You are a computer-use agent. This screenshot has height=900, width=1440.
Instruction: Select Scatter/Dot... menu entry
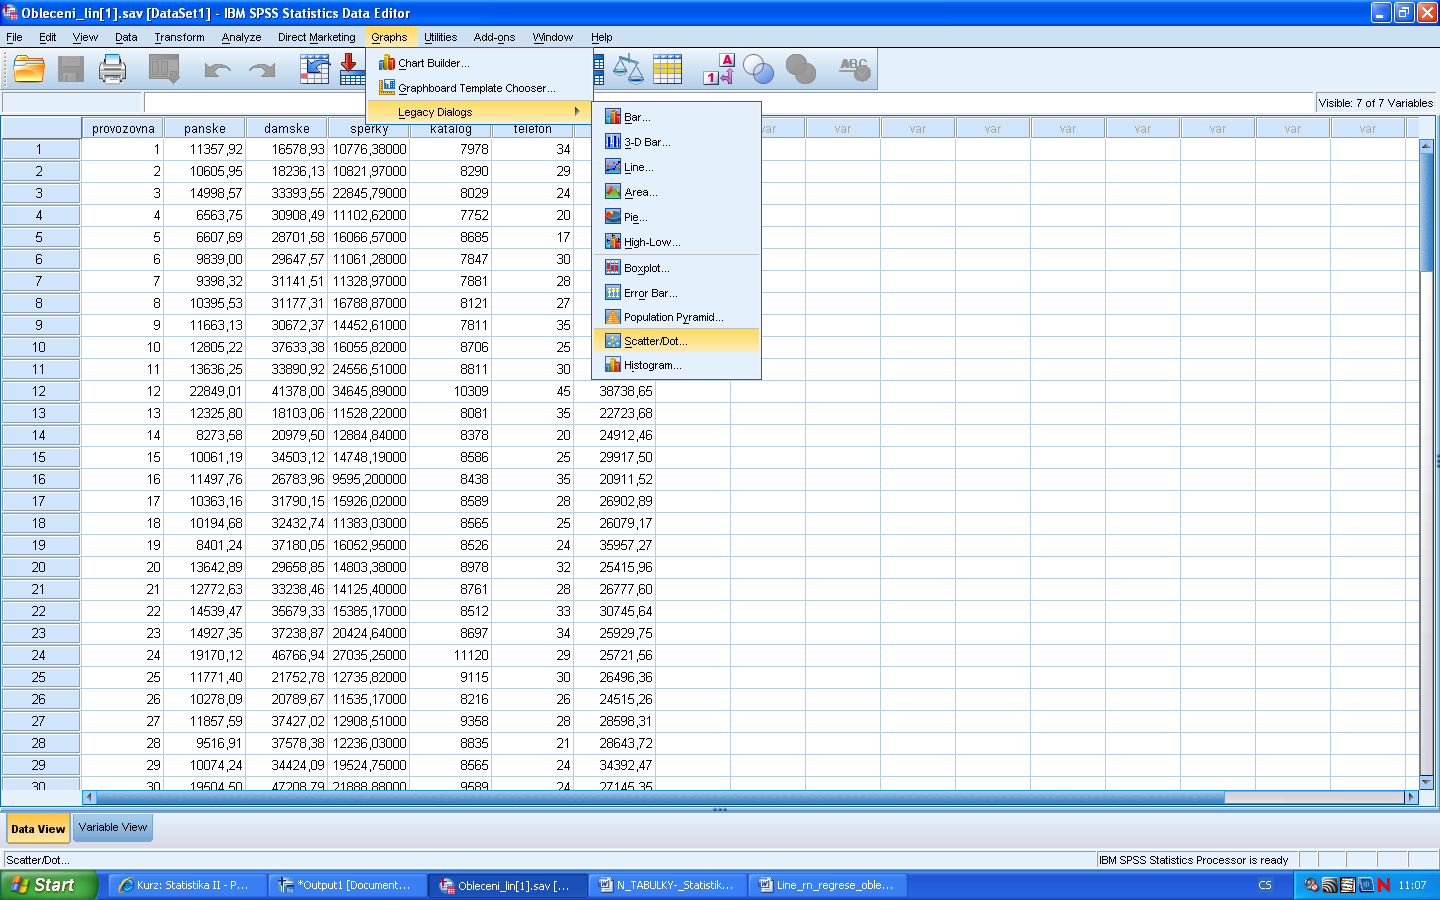coord(676,341)
